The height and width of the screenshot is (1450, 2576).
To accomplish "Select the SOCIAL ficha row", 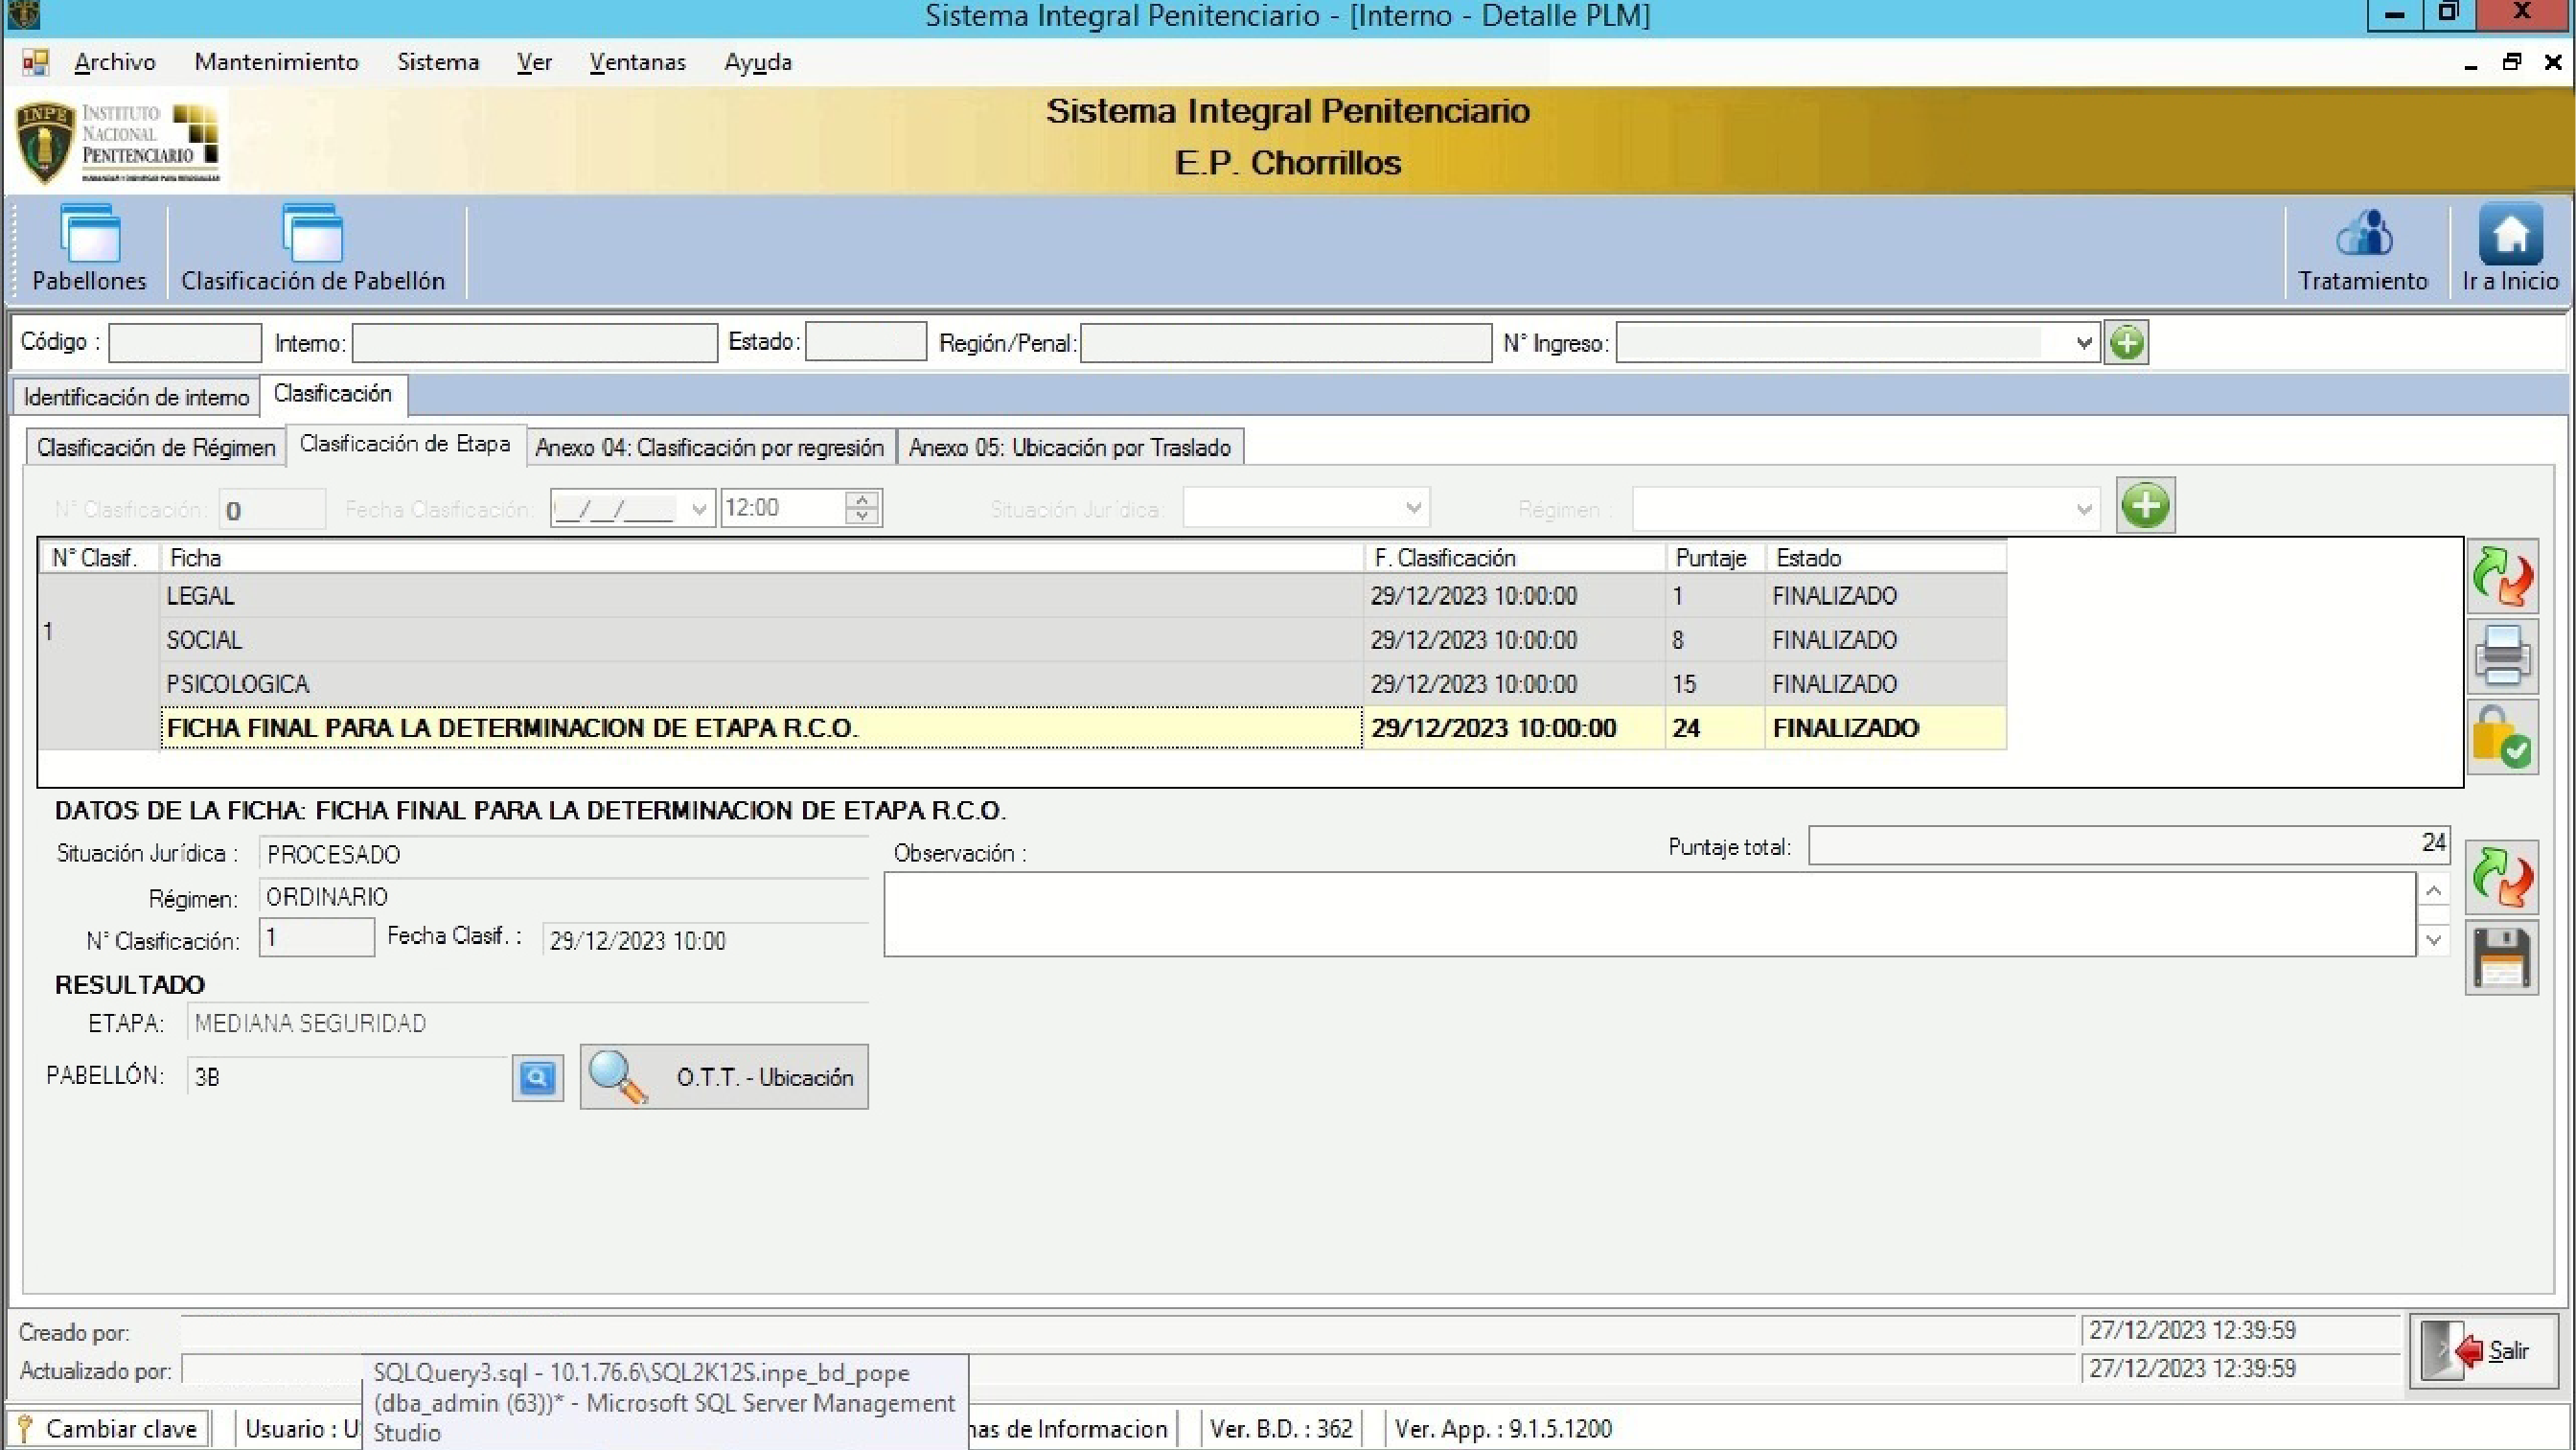I will point(1083,640).
